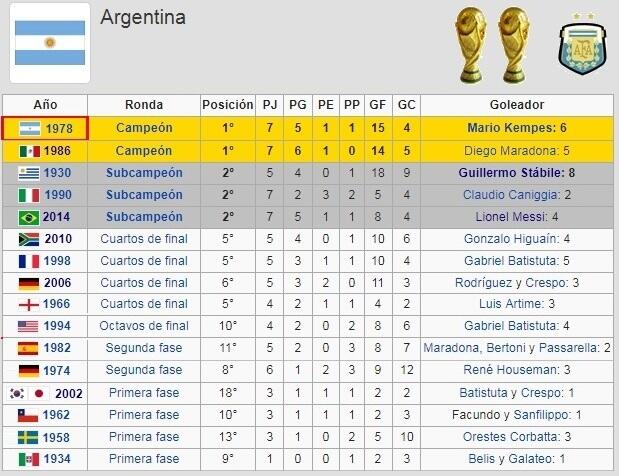Click the Sweden flag beside 1958

pos(29,437)
